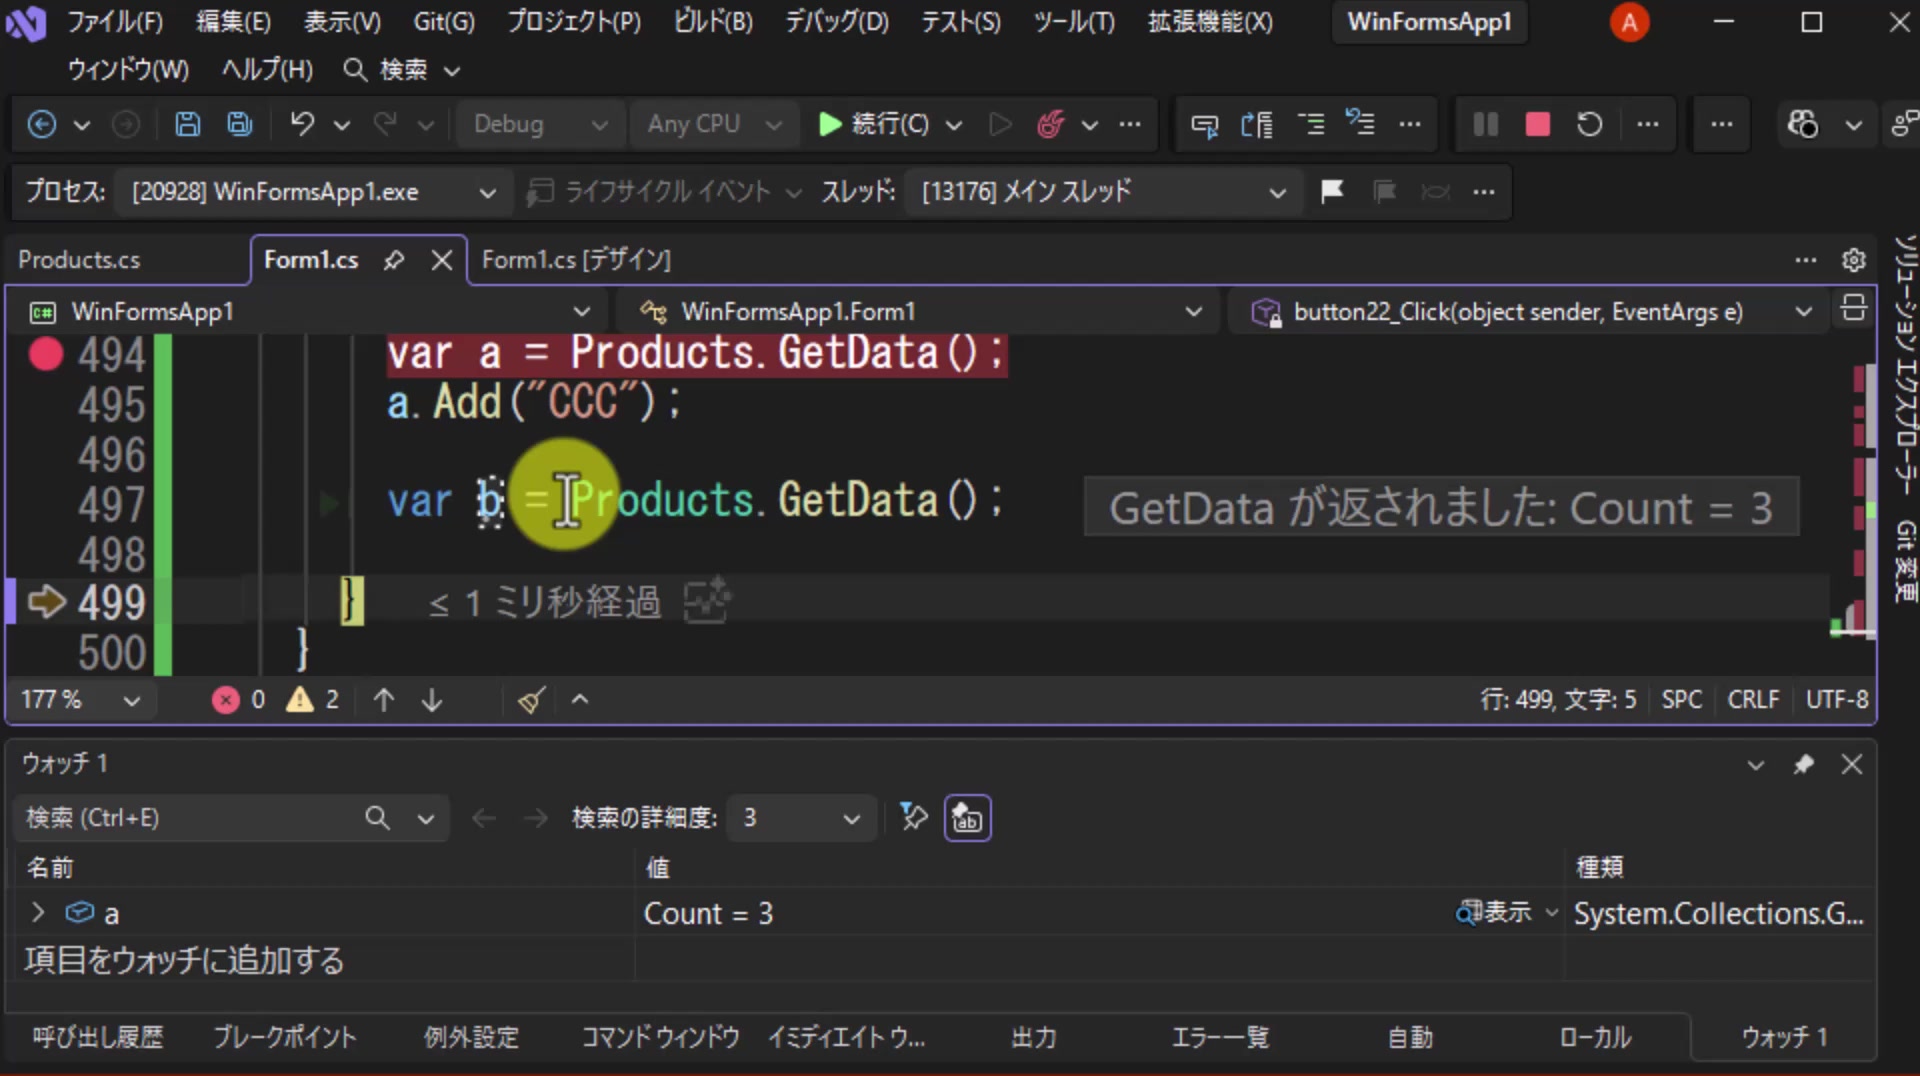Screen dimensions: 1920x1076
Task: Click the editor settings gear icon
Action: (1853, 260)
